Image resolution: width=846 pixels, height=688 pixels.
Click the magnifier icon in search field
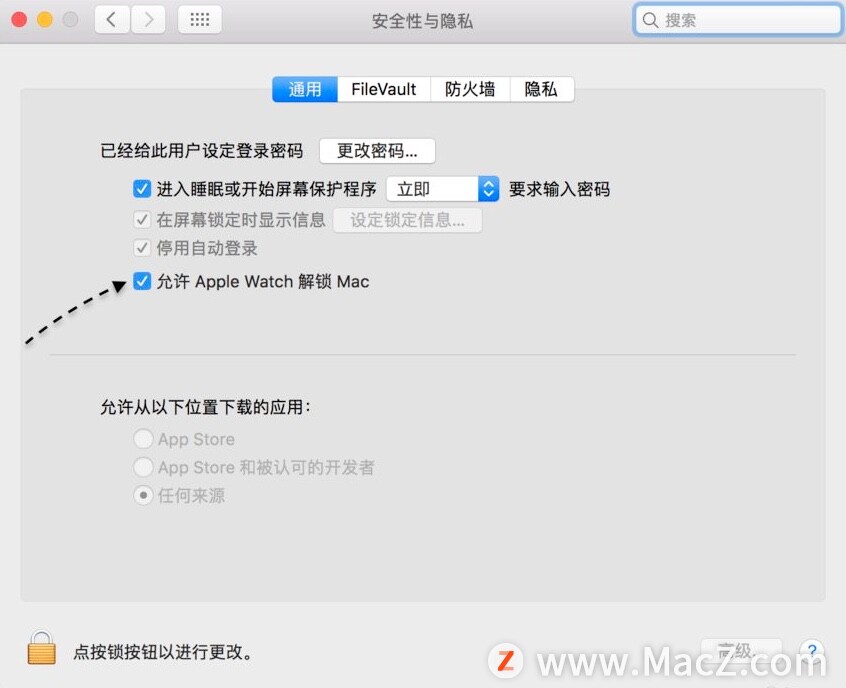[x=650, y=21]
